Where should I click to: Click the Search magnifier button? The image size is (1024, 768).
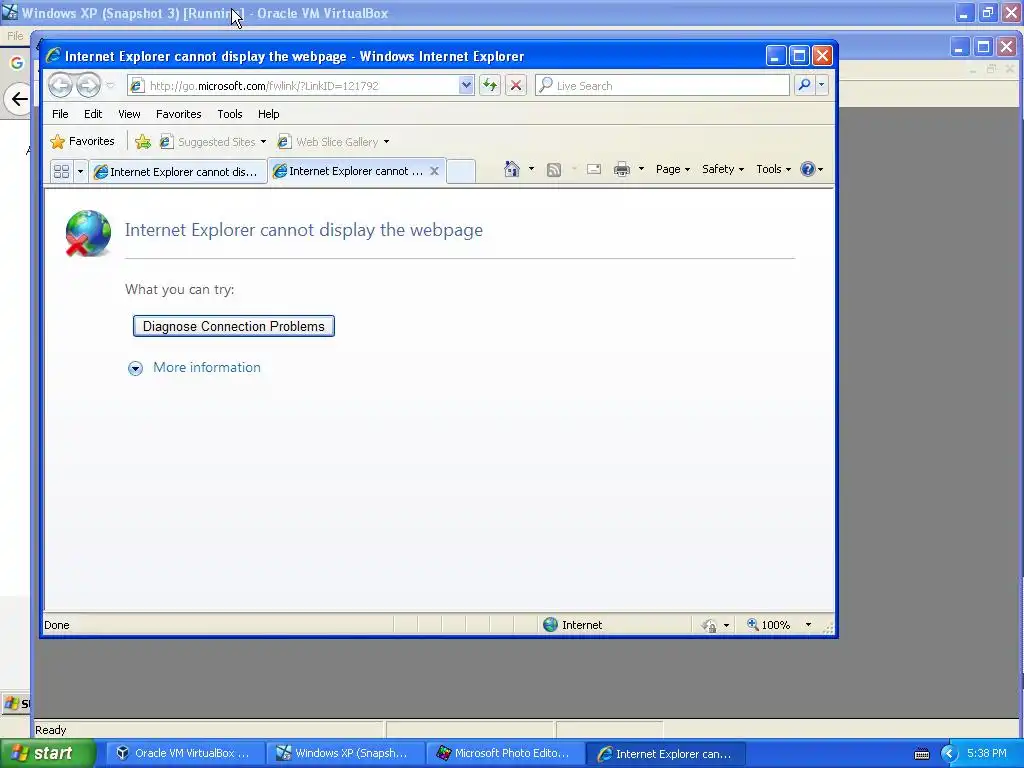pyautogui.click(x=805, y=86)
